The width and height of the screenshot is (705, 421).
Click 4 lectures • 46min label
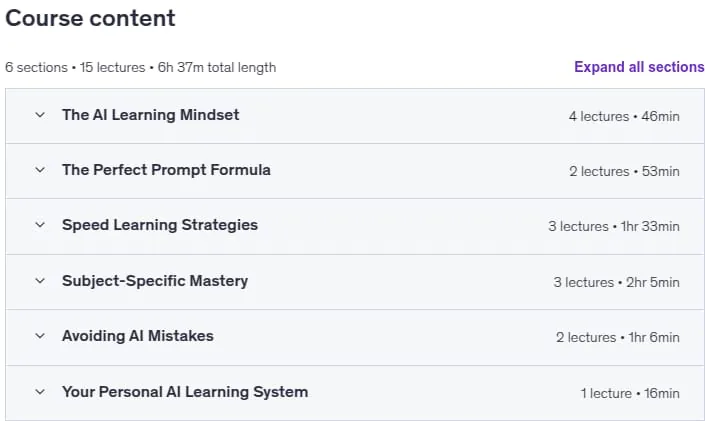click(624, 116)
